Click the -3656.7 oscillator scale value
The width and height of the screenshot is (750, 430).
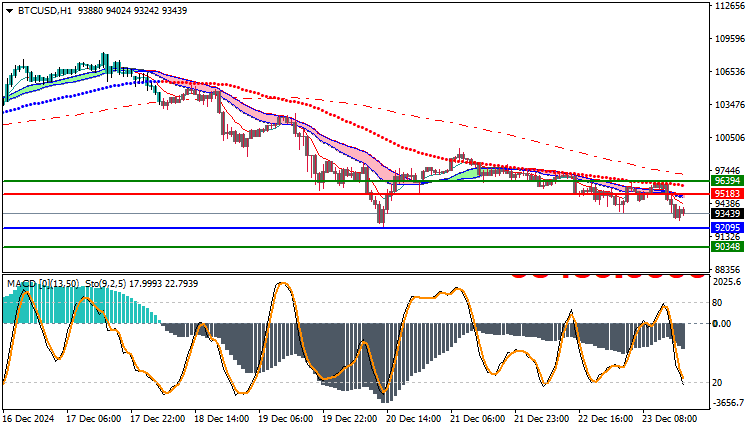coord(728,403)
